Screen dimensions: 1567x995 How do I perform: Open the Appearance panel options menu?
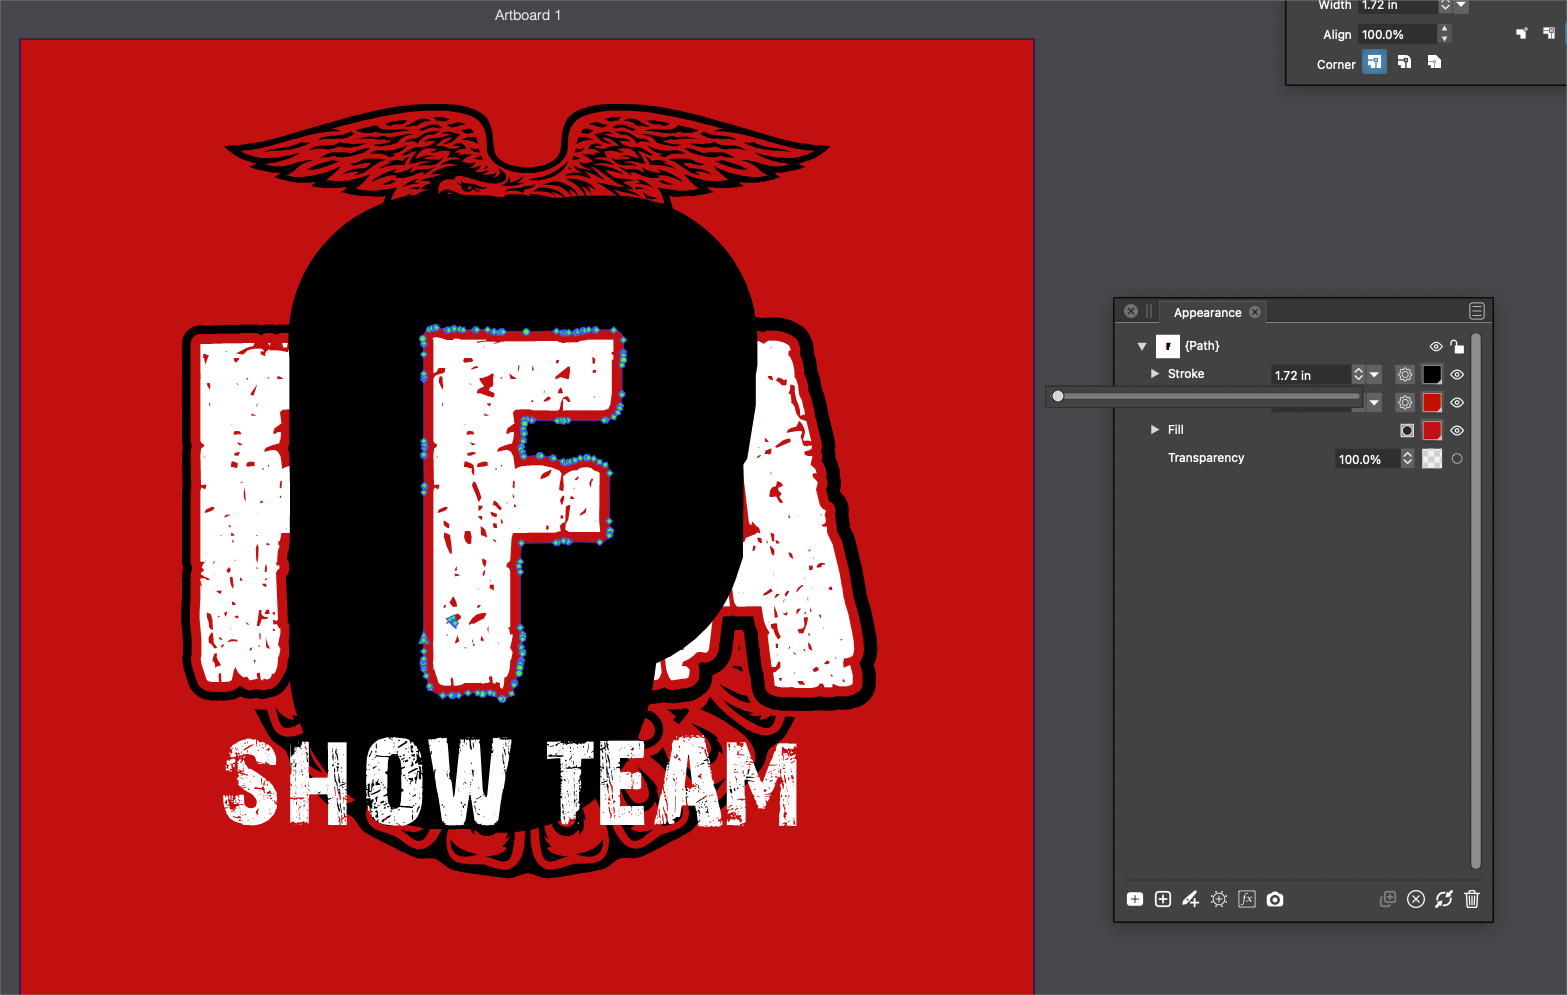1476,312
